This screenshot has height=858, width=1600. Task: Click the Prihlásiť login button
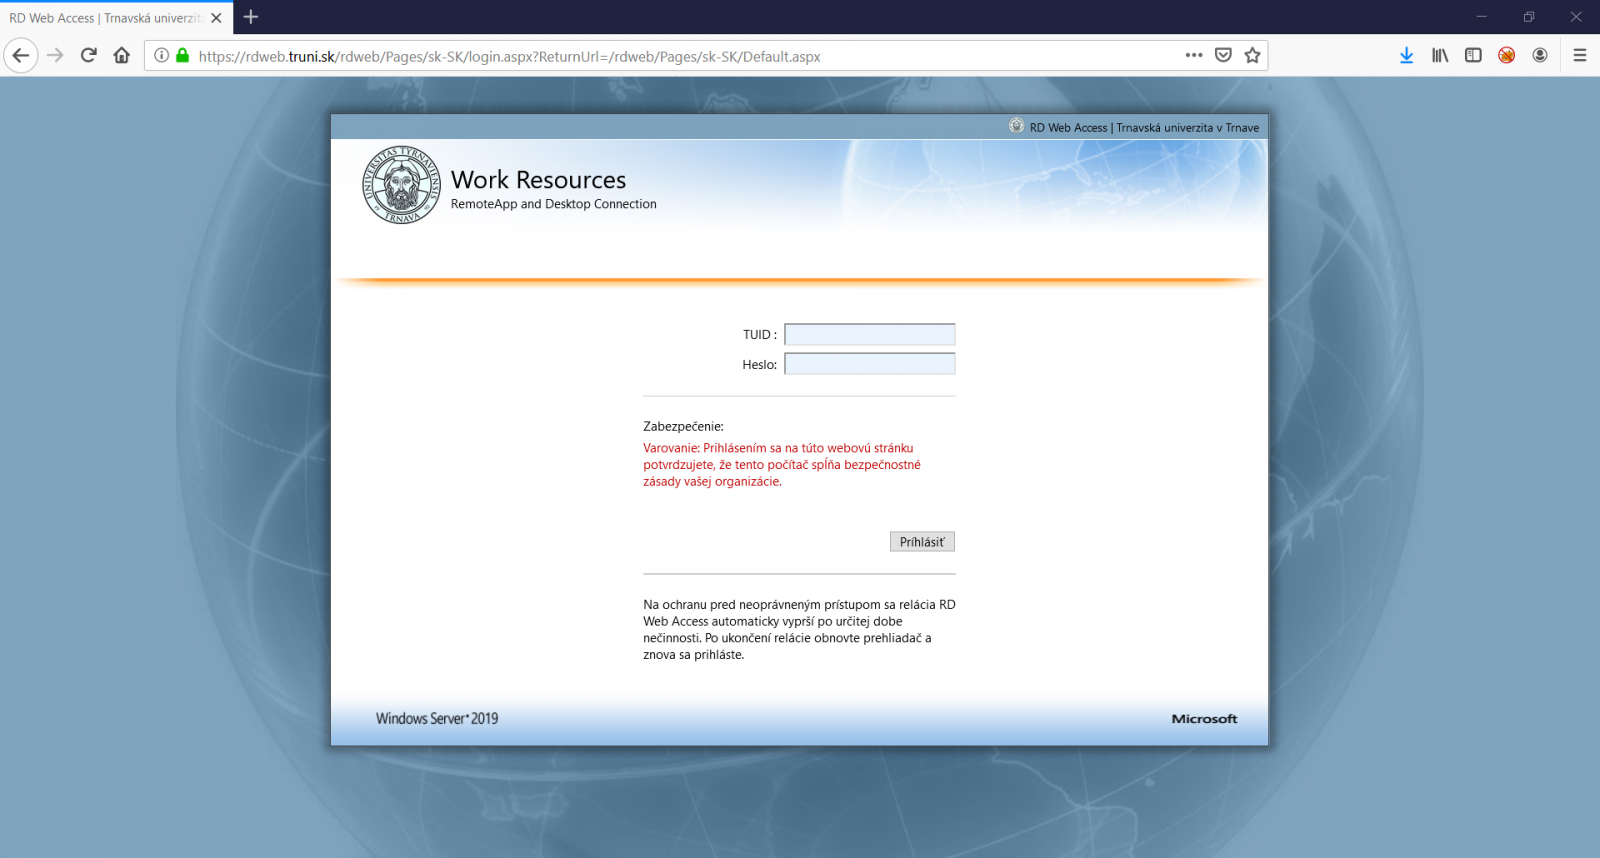tap(922, 541)
